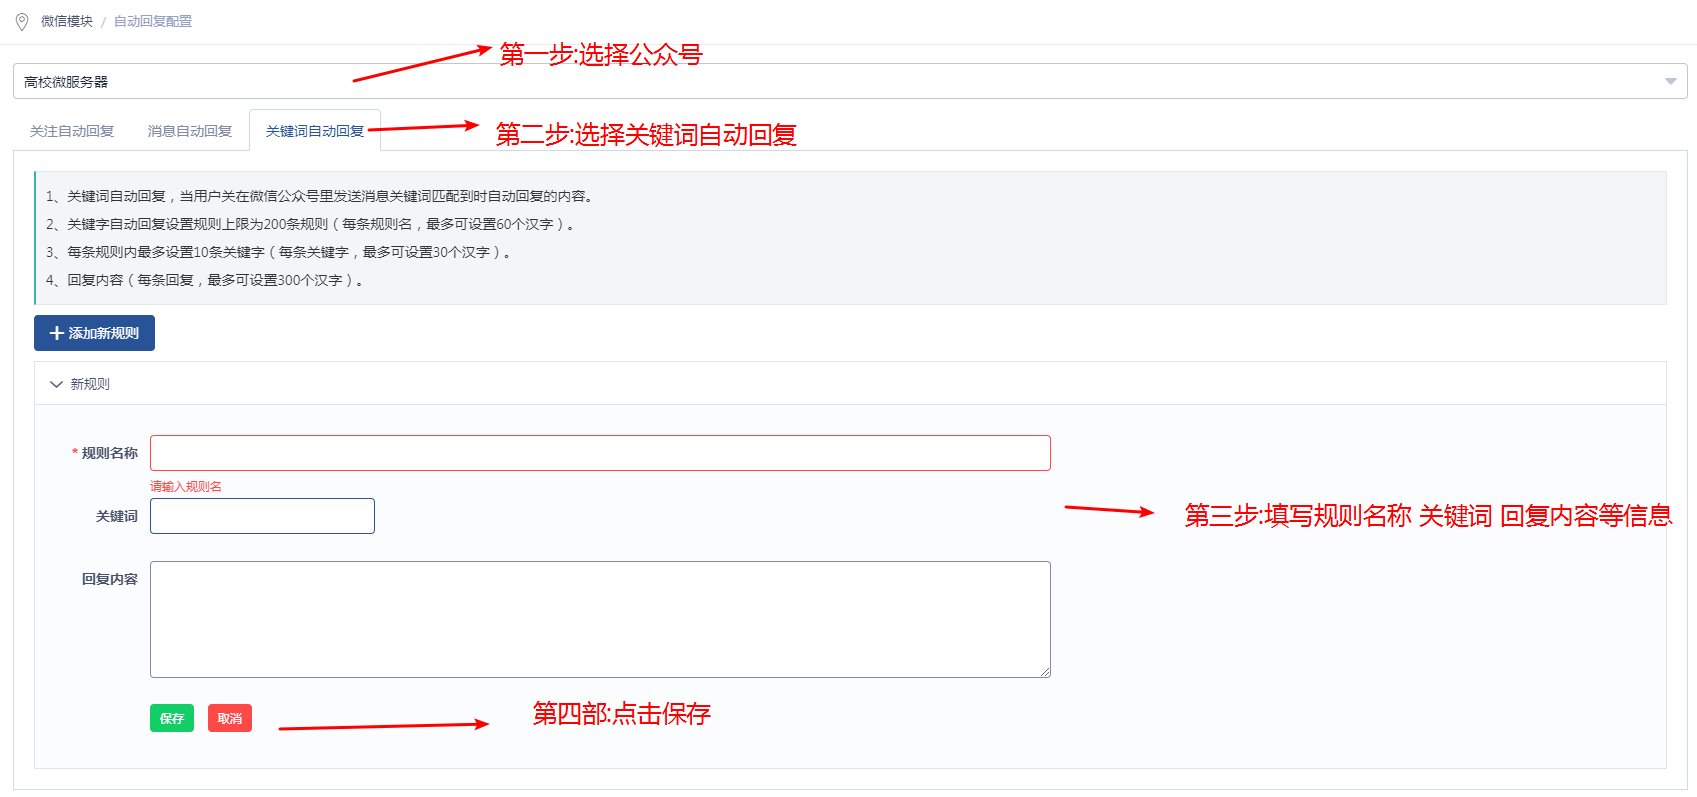1697x797 pixels.
Task: Click the green 保存 button
Action: (x=172, y=718)
